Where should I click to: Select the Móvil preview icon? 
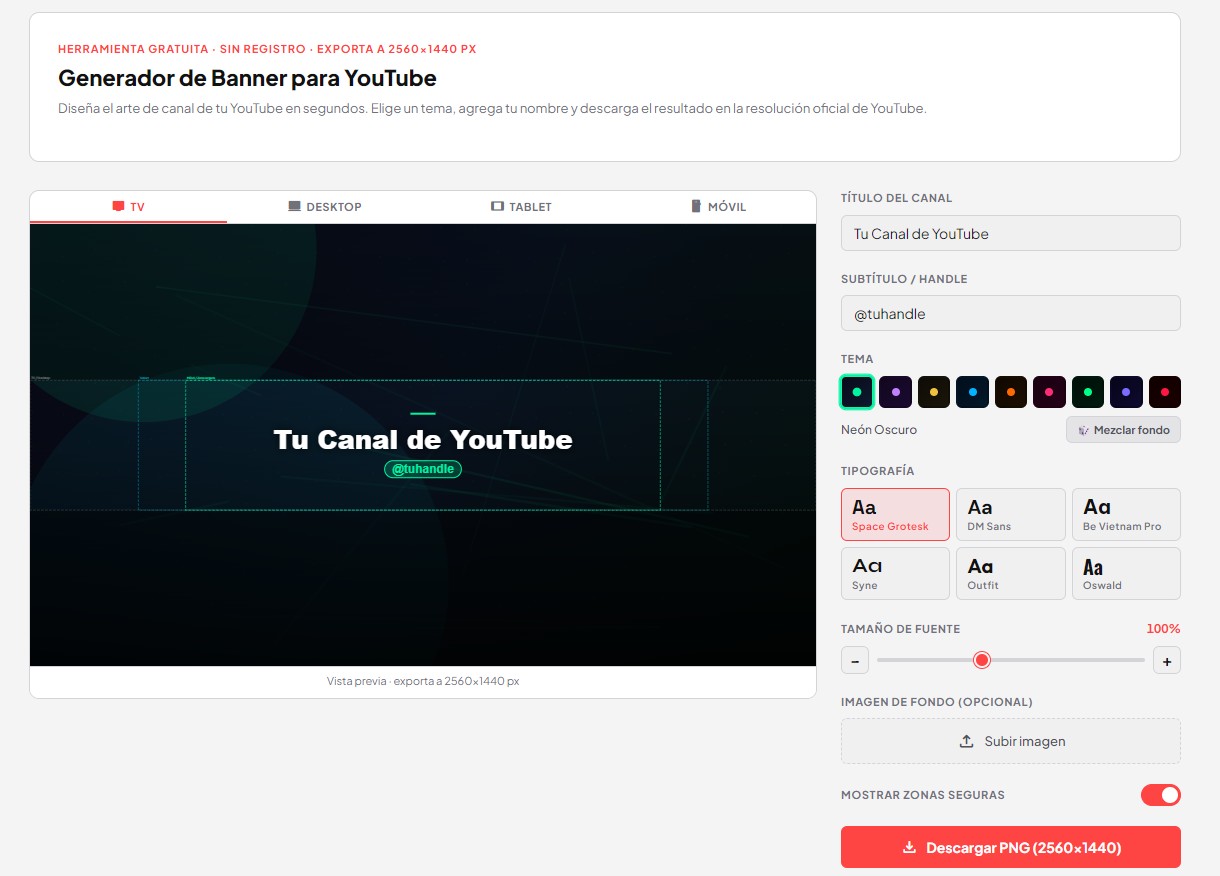pos(697,206)
